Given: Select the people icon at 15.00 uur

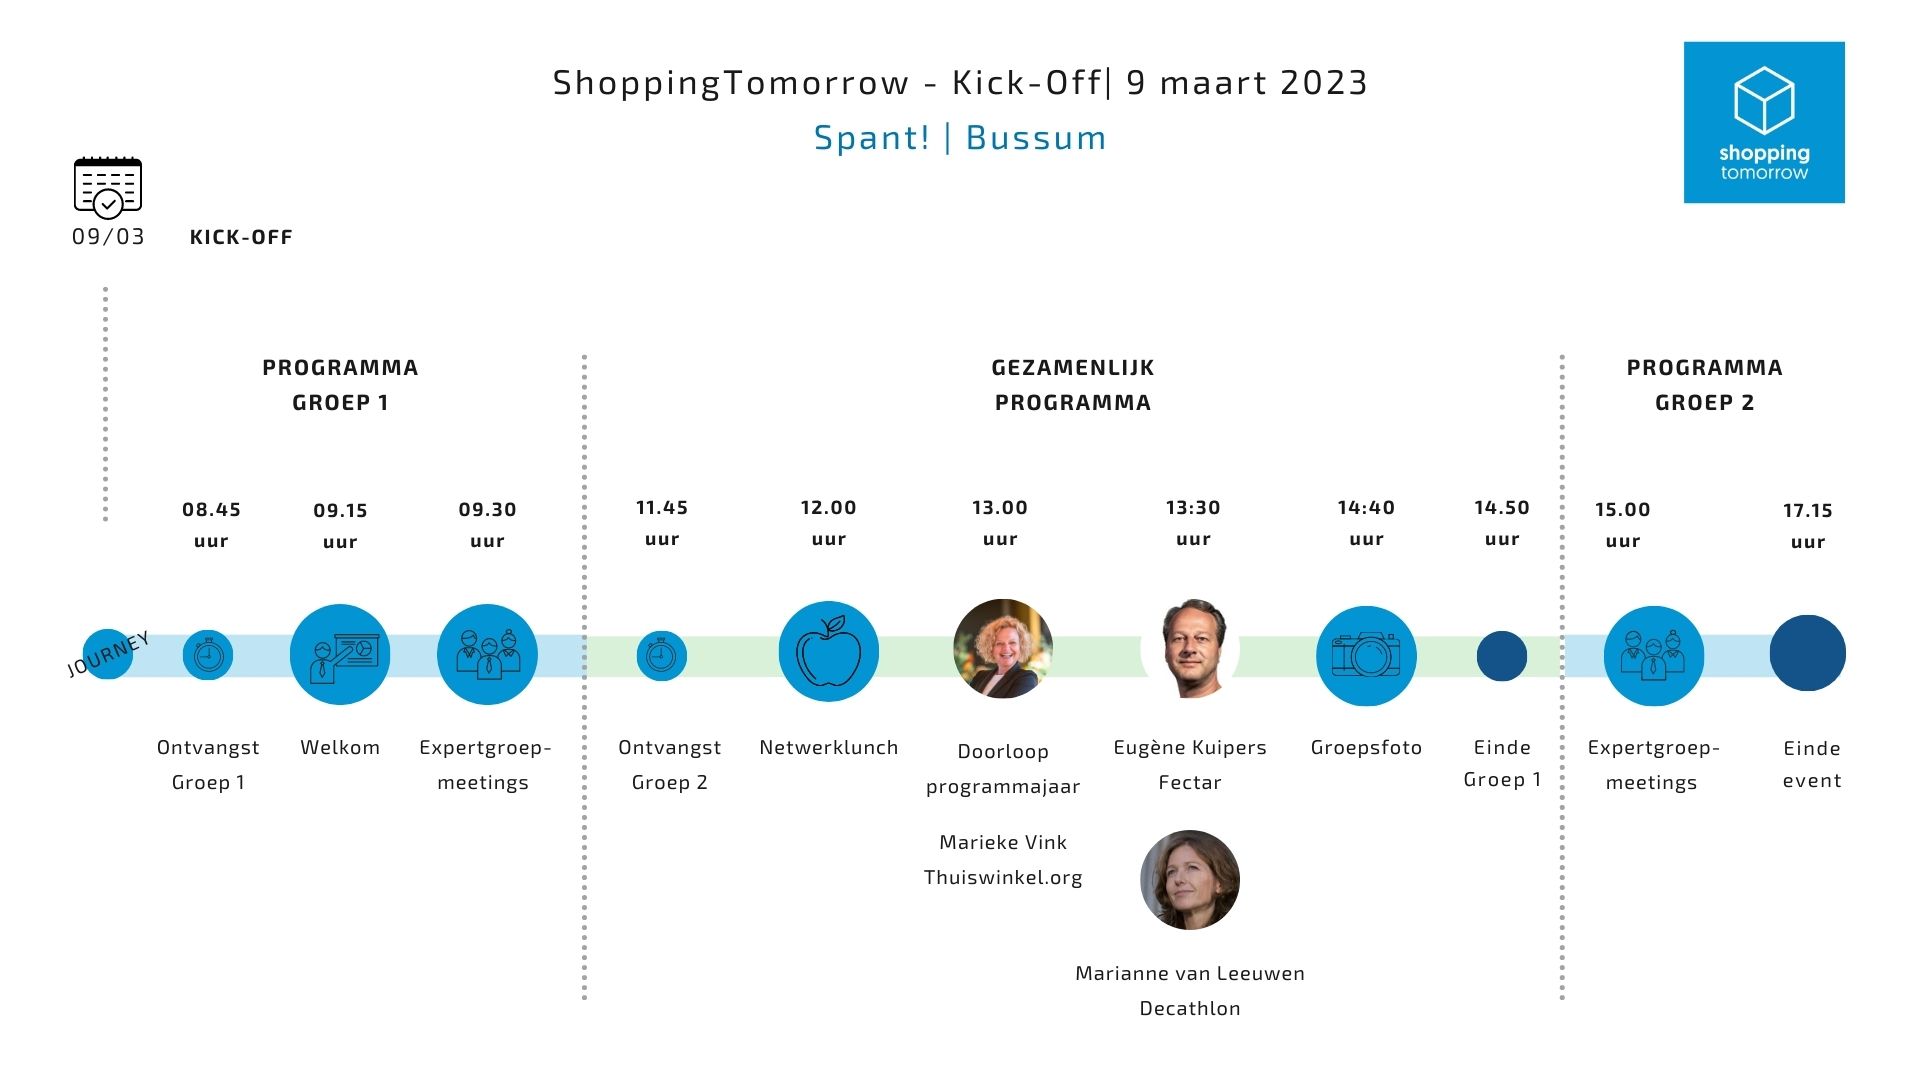Looking at the screenshot, I should point(1654,656).
